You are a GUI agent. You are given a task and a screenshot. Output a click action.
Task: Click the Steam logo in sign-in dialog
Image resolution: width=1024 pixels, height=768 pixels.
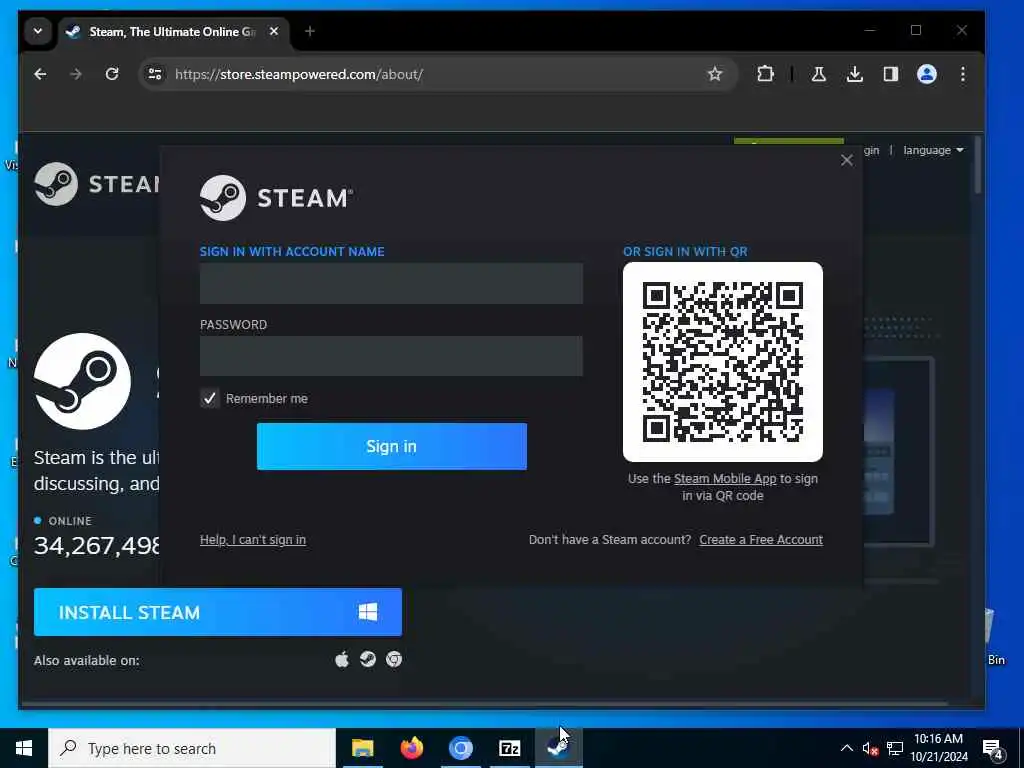coord(276,198)
